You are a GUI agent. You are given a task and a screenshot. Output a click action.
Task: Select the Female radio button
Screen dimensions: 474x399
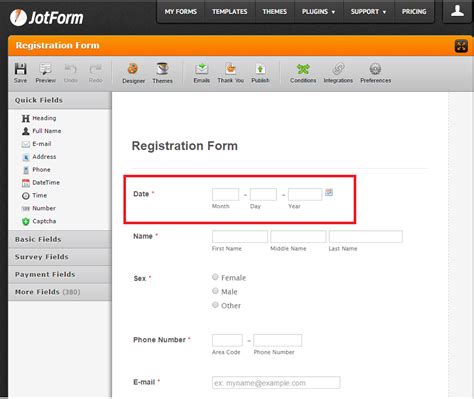coord(215,277)
